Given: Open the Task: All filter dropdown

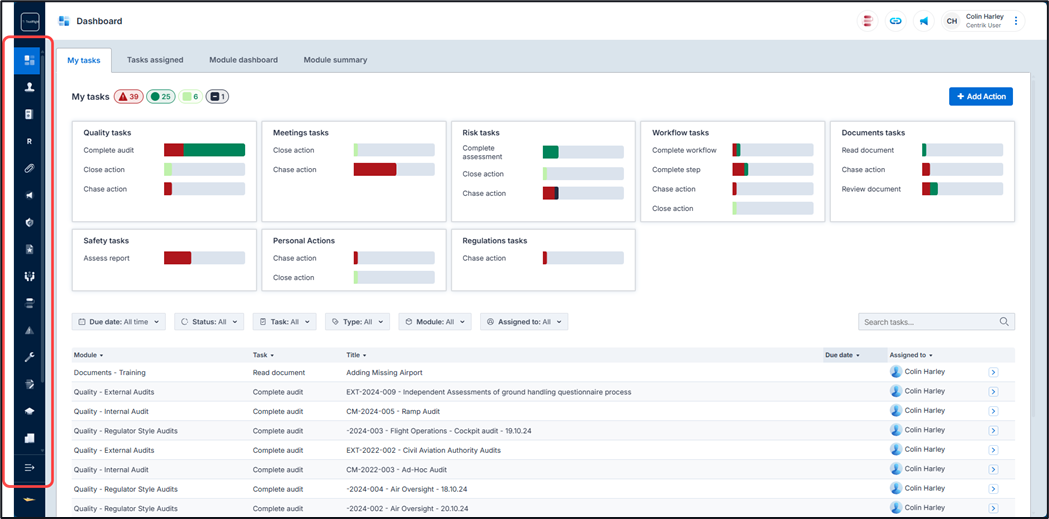Looking at the screenshot, I should point(284,322).
